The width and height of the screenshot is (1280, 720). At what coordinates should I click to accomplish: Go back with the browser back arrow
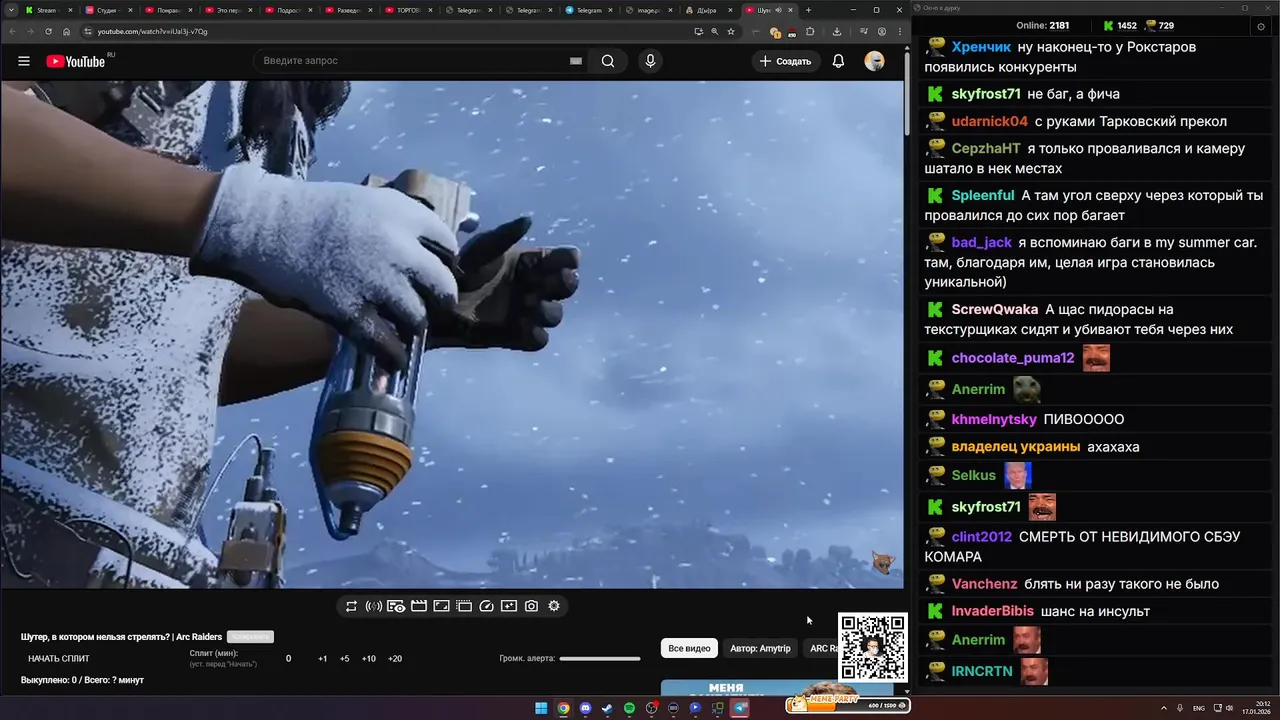13,31
